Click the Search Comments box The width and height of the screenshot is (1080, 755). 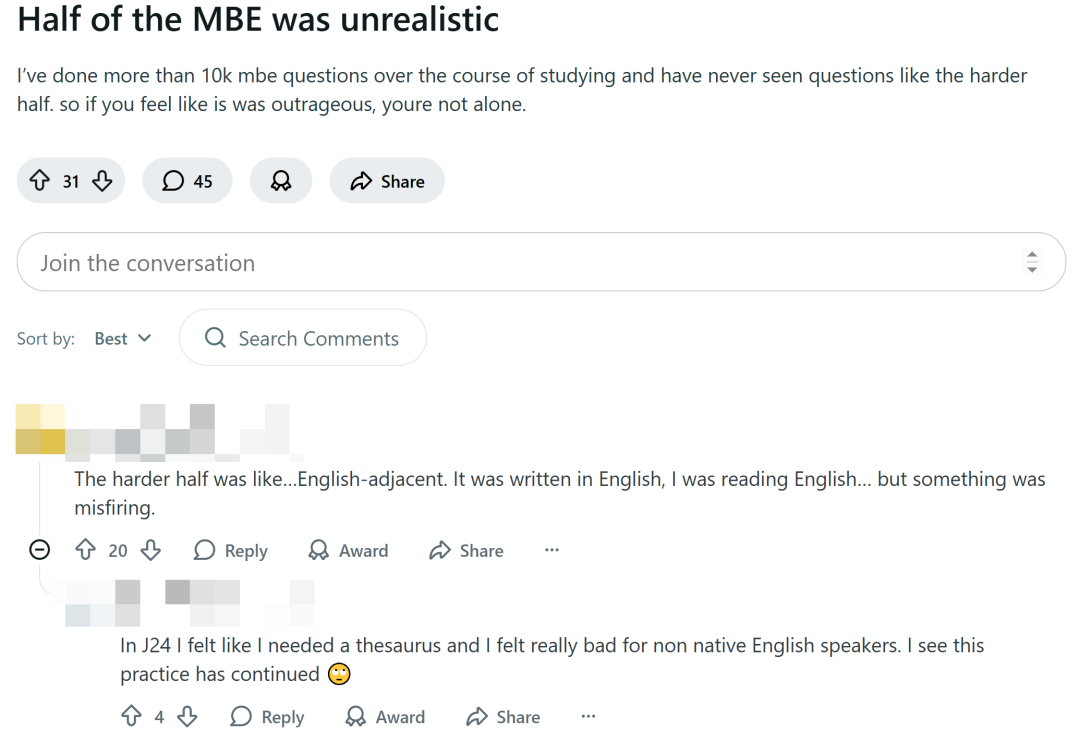pyautogui.click(x=303, y=339)
